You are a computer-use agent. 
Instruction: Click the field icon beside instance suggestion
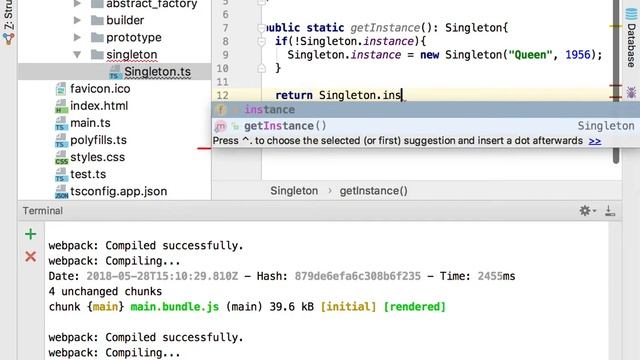[220, 110]
